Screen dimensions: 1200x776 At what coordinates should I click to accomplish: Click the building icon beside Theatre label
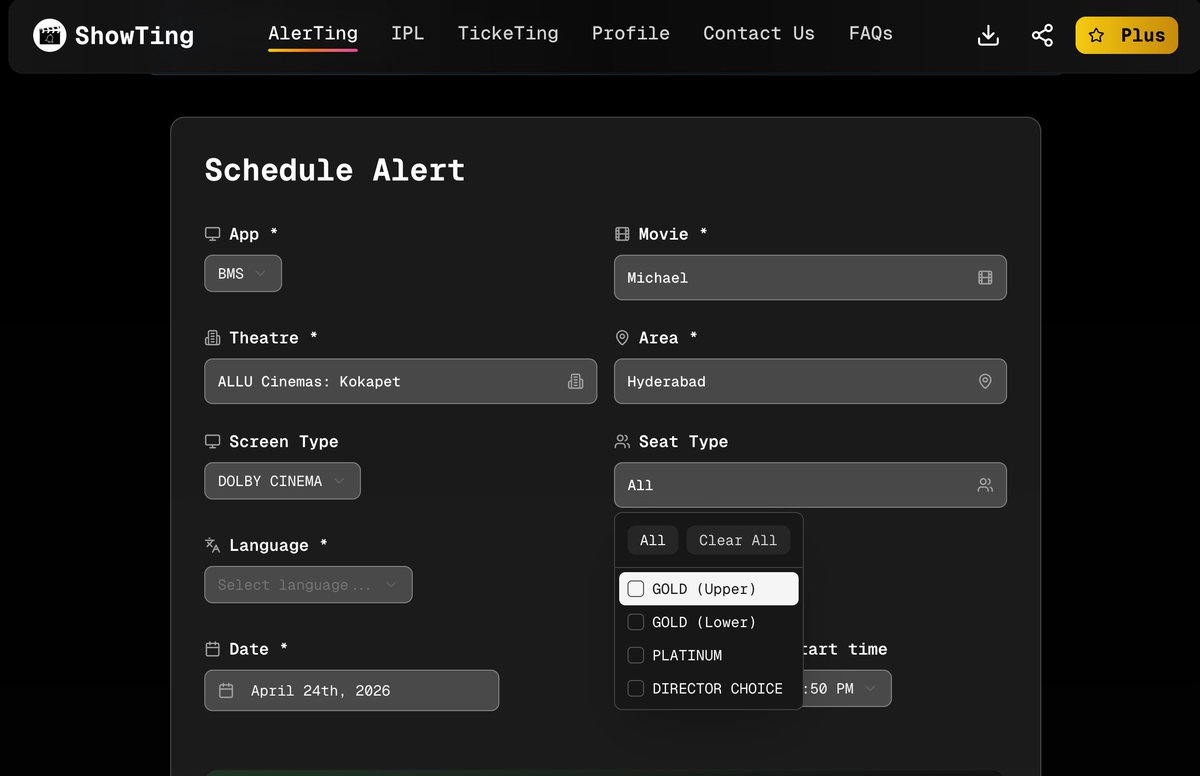pyautogui.click(x=212, y=338)
